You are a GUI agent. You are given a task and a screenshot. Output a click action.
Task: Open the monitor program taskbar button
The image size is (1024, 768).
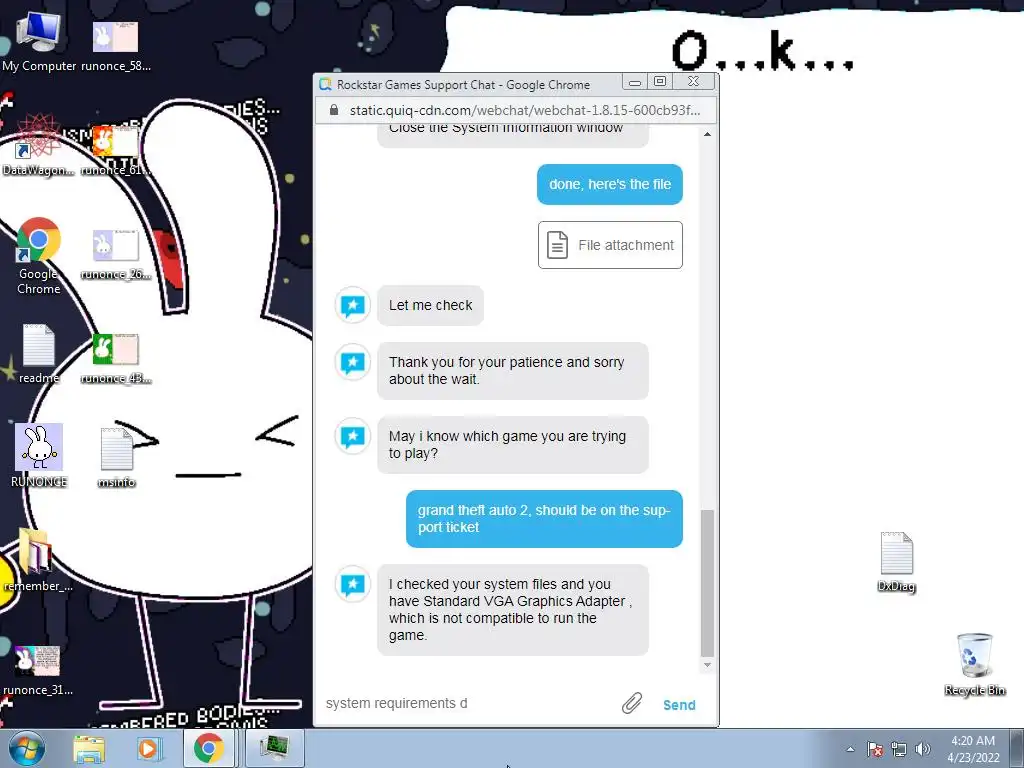point(274,748)
